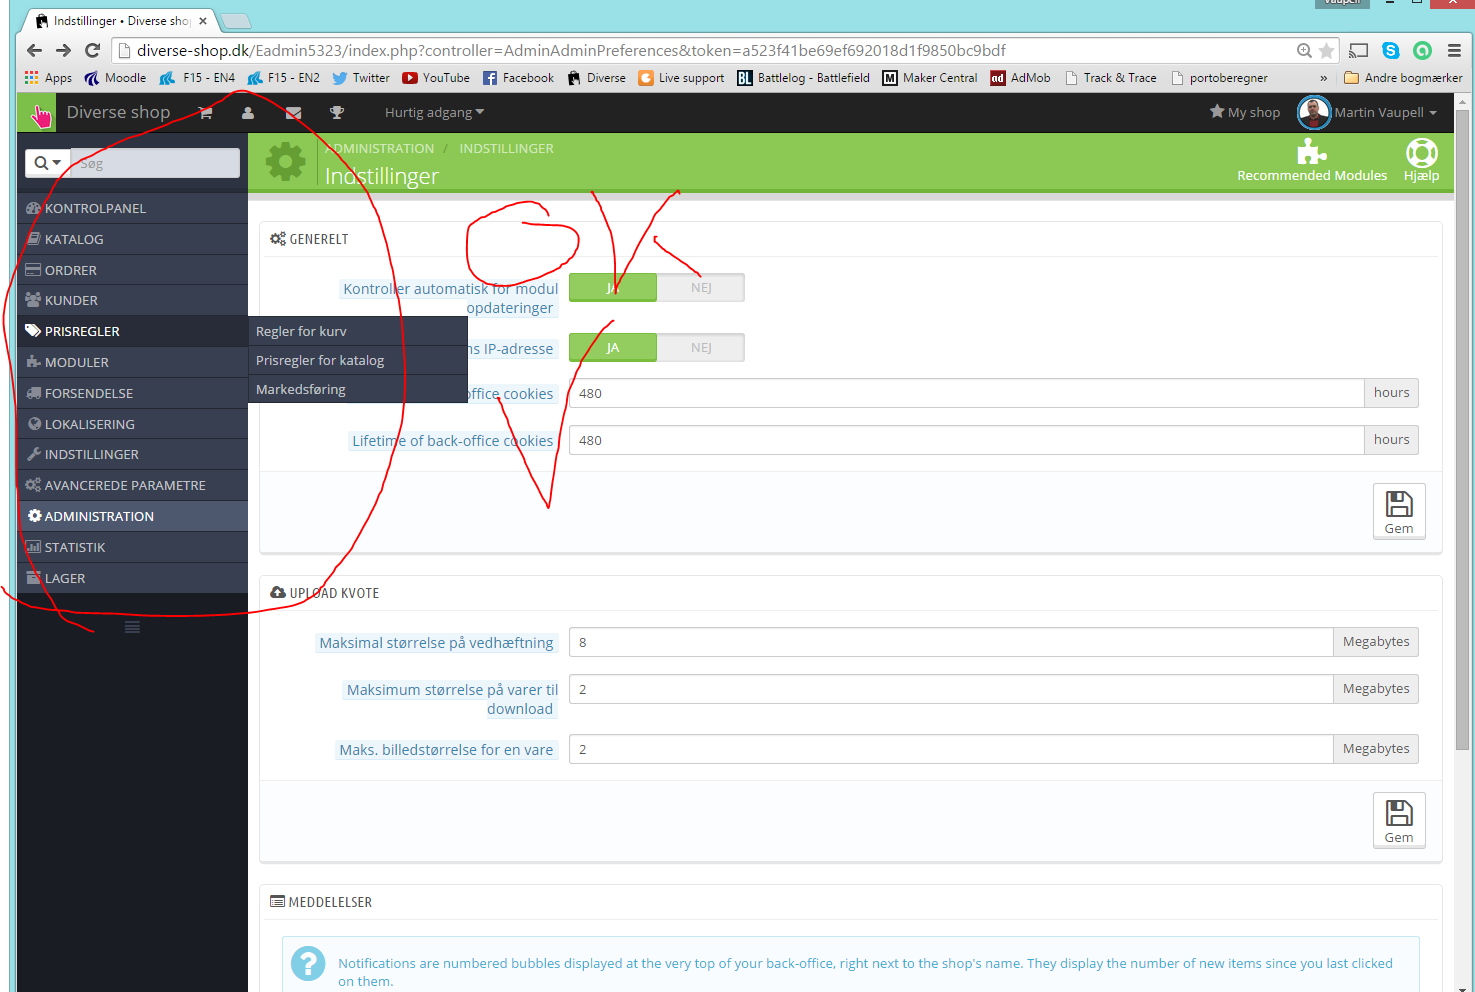Select Markedsføring submenu item

(x=358, y=389)
